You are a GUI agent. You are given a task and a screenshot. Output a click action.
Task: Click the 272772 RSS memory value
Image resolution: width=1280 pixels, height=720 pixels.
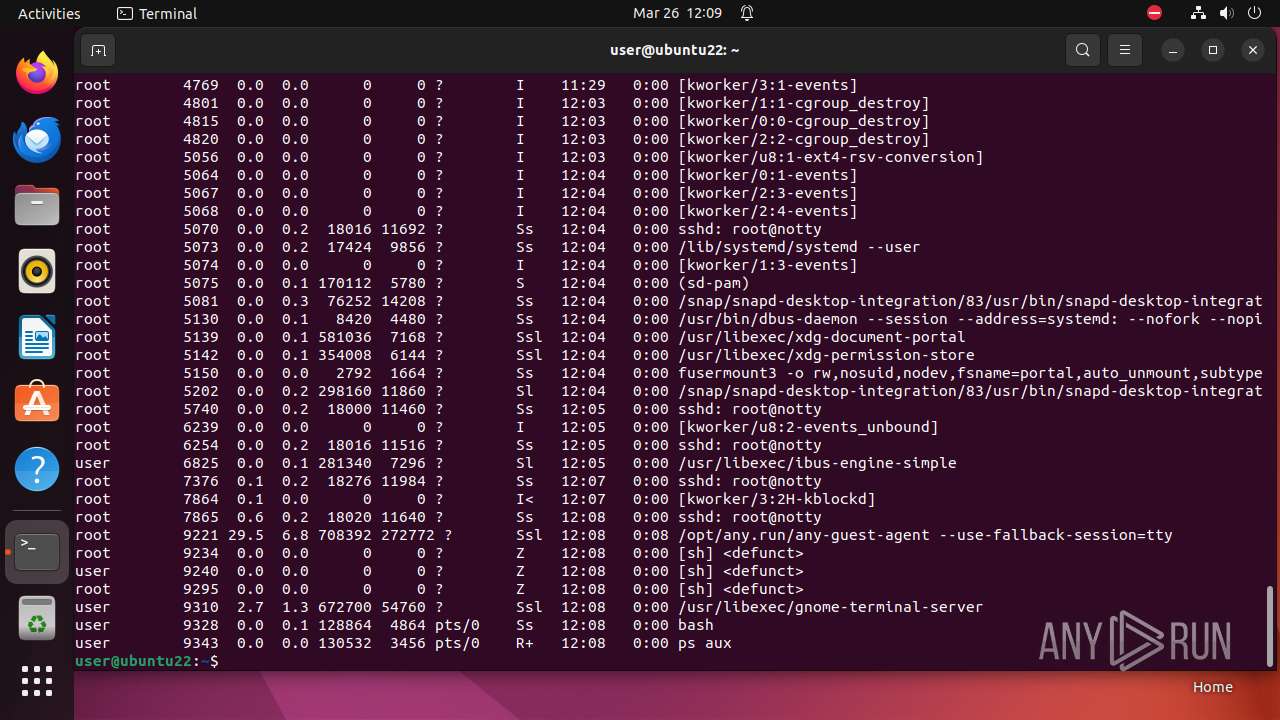(409, 535)
